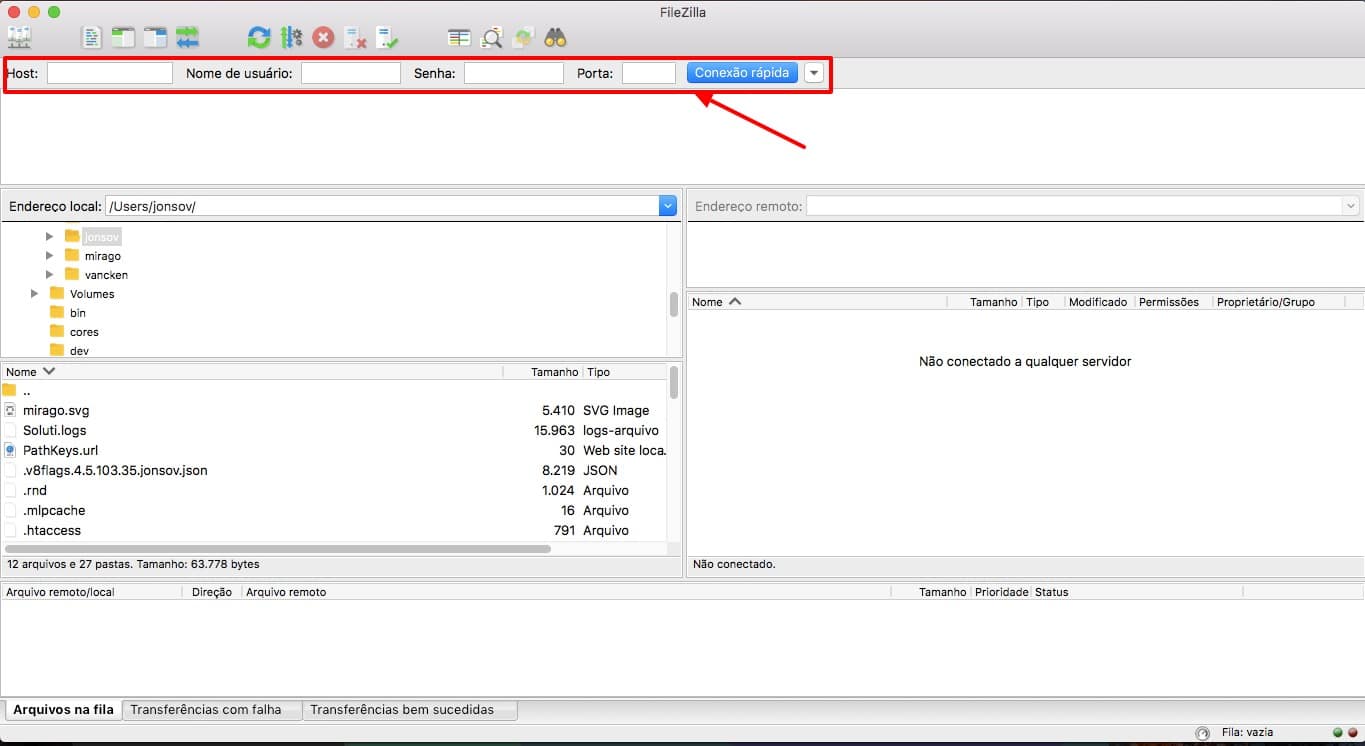The height and width of the screenshot is (746, 1365).
Task: Toggle processing of the transfer queue icon
Action: tap(291, 38)
